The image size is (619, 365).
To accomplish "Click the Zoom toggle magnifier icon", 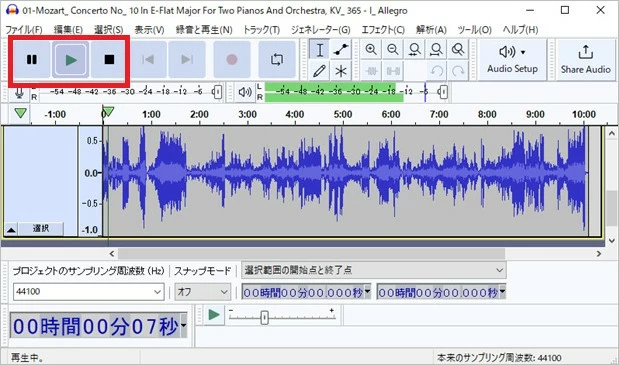I will pyautogui.click(x=458, y=49).
